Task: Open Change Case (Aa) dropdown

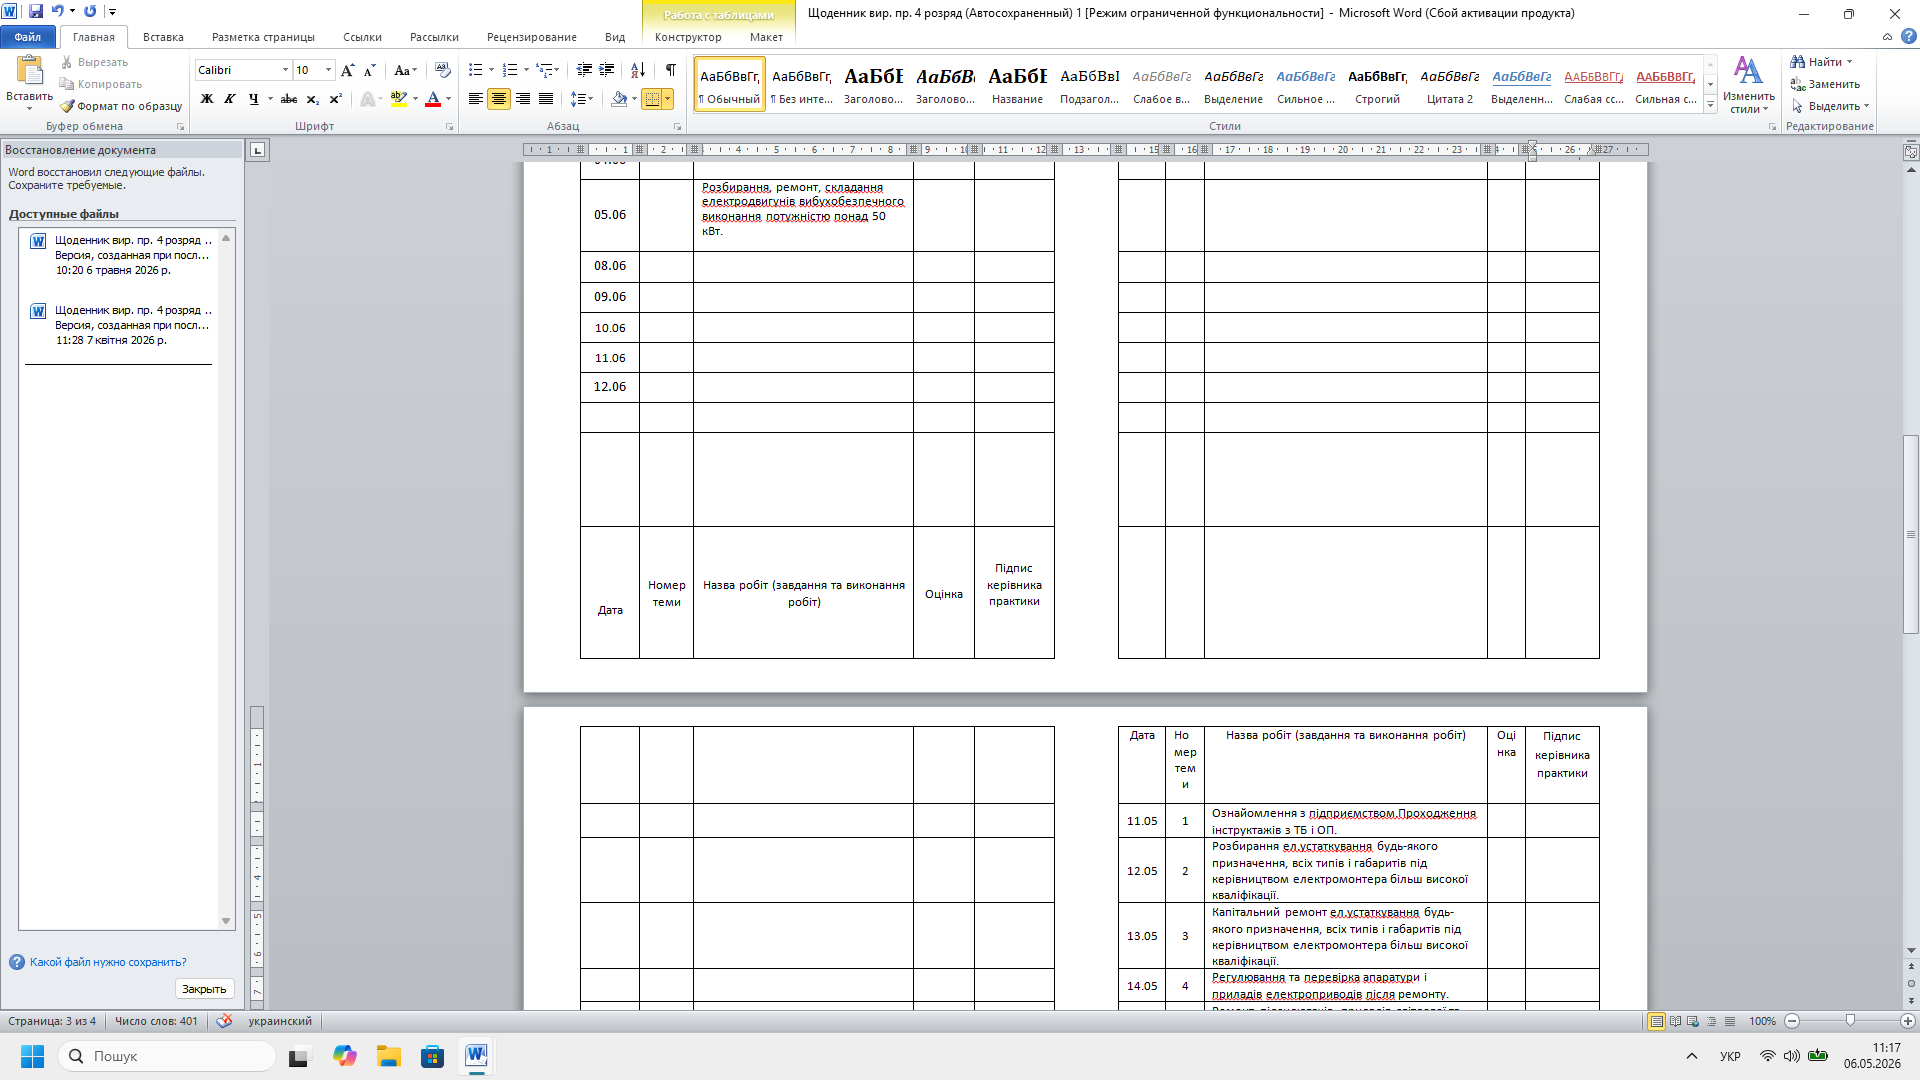Action: pyautogui.click(x=405, y=70)
